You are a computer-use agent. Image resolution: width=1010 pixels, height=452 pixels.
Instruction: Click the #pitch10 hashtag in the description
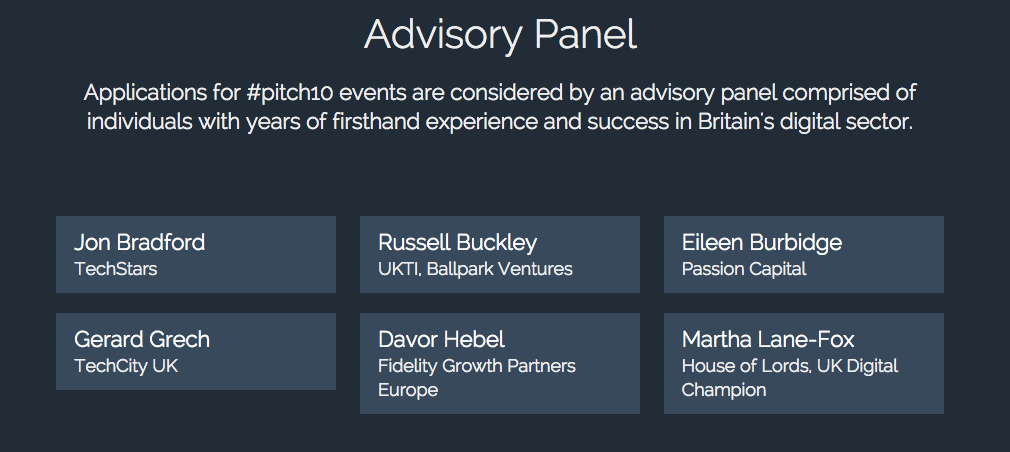[289, 93]
